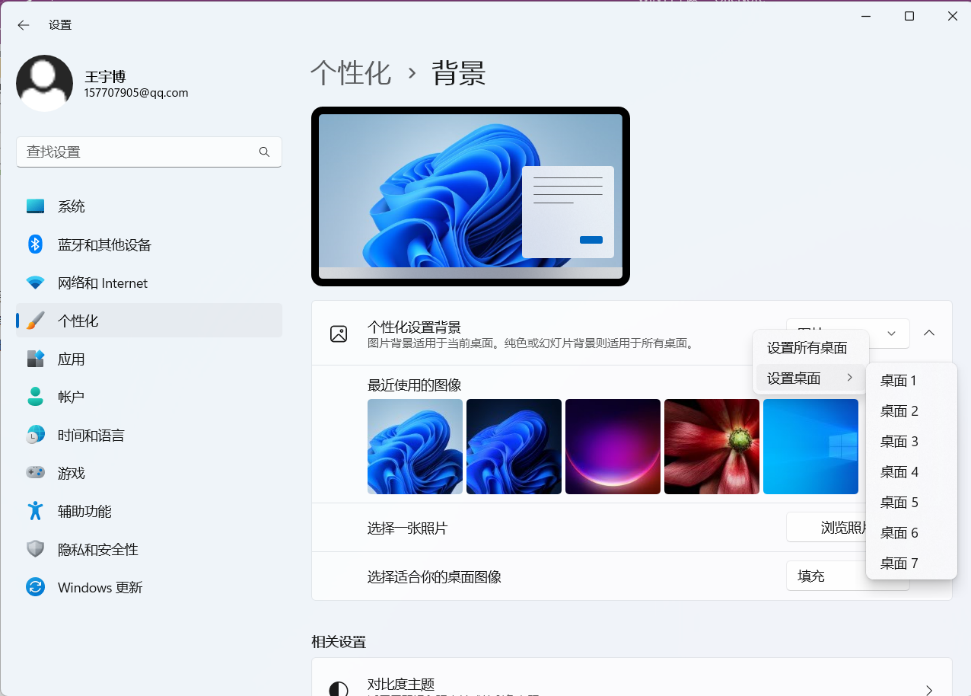Image resolution: width=971 pixels, height=696 pixels.
Task: Open the 应用 settings page
Action: pyautogui.click(x=149, y=359)
